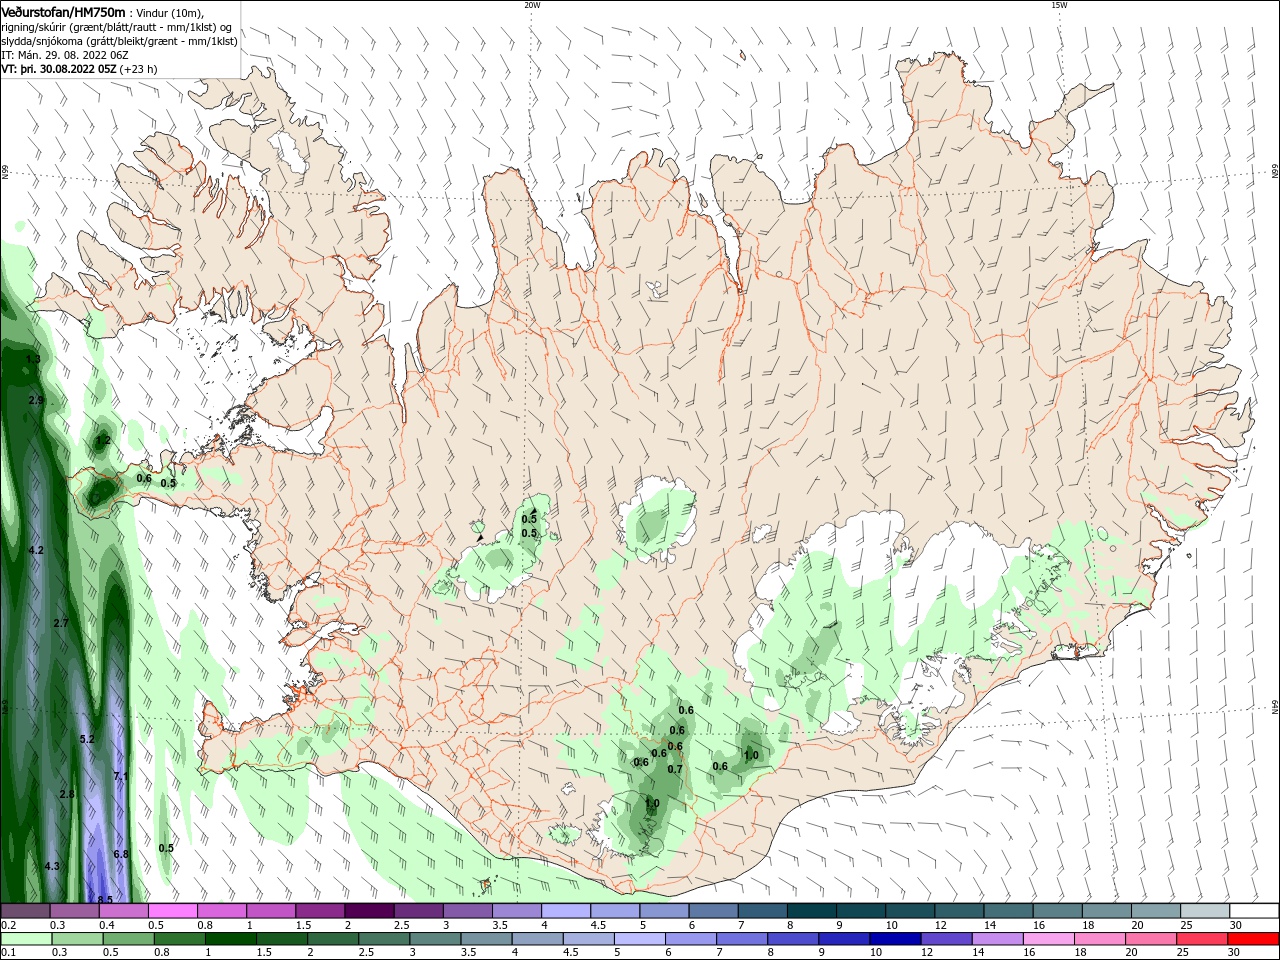Click the 'IT: Mán. 29. 08. 2022 06Z' line
1280x960 pixels.
pos(65,55)
